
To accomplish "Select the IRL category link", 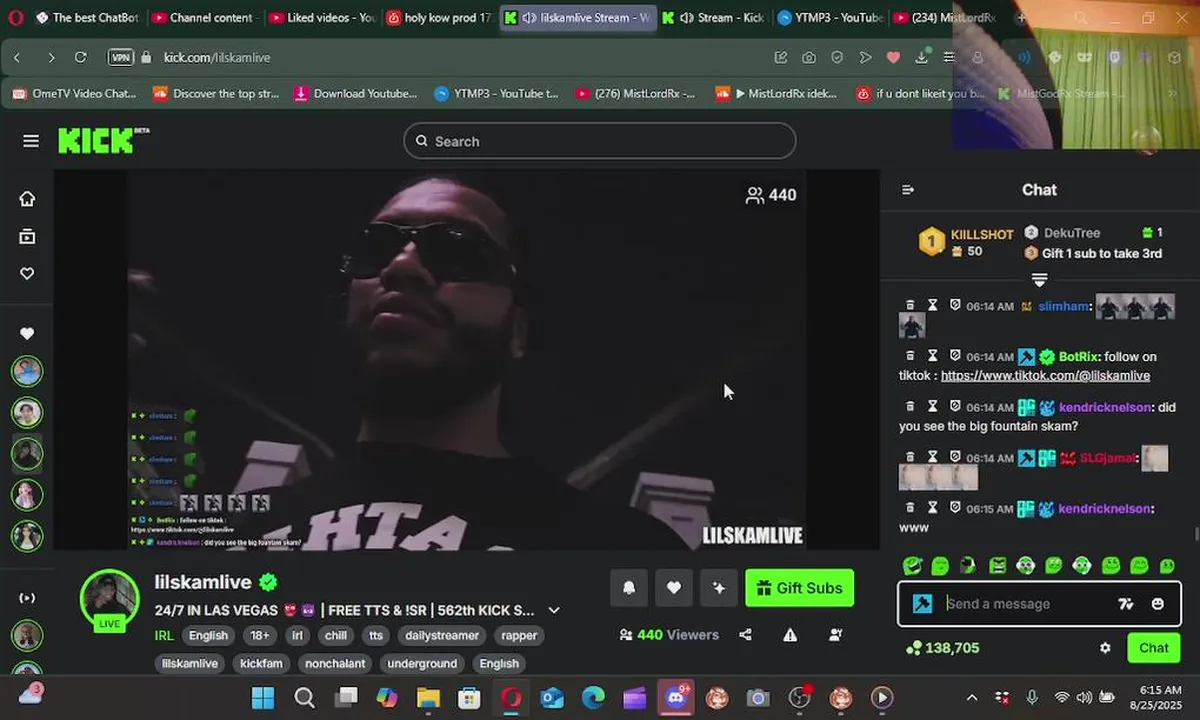I will coord(164,635).
